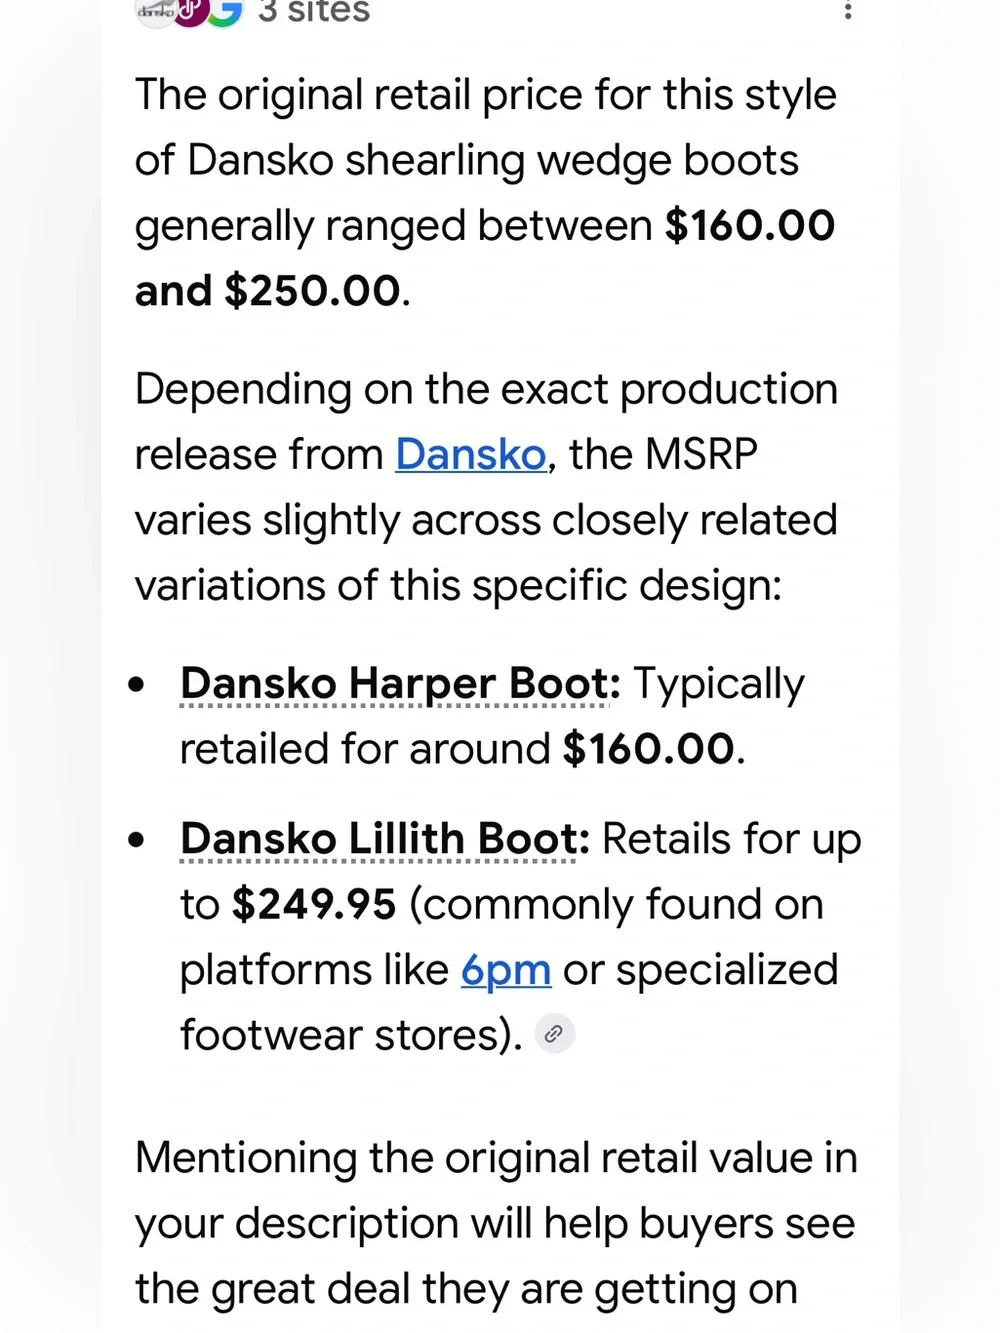Tap the word MSRP
Viewport: 1000px width, 1333px height.
click(701, 455)
